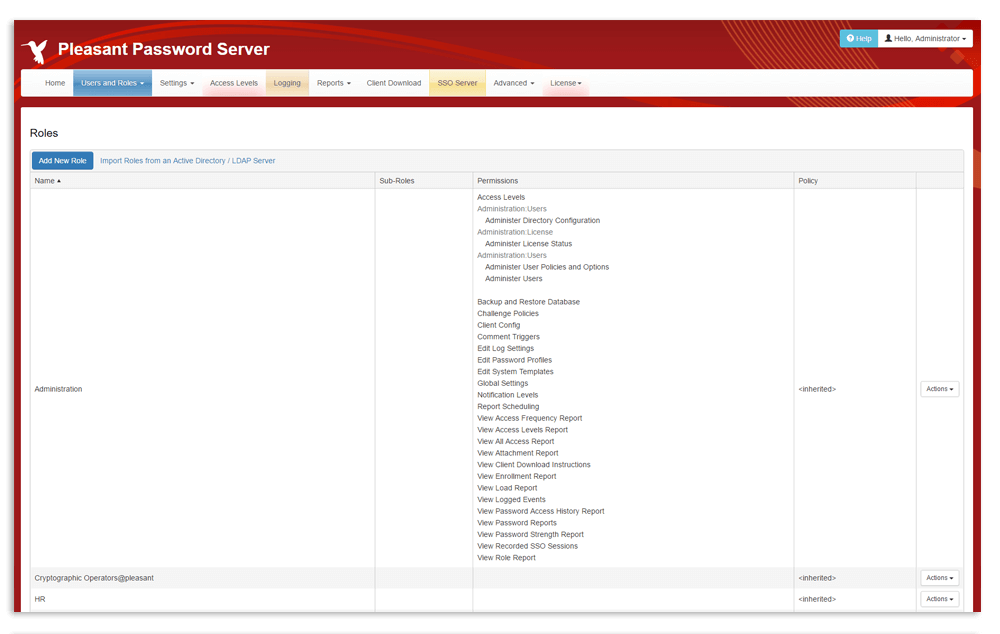Open the Settings dropdown menu
This screenshot has height=634, width=1000.
177,83
